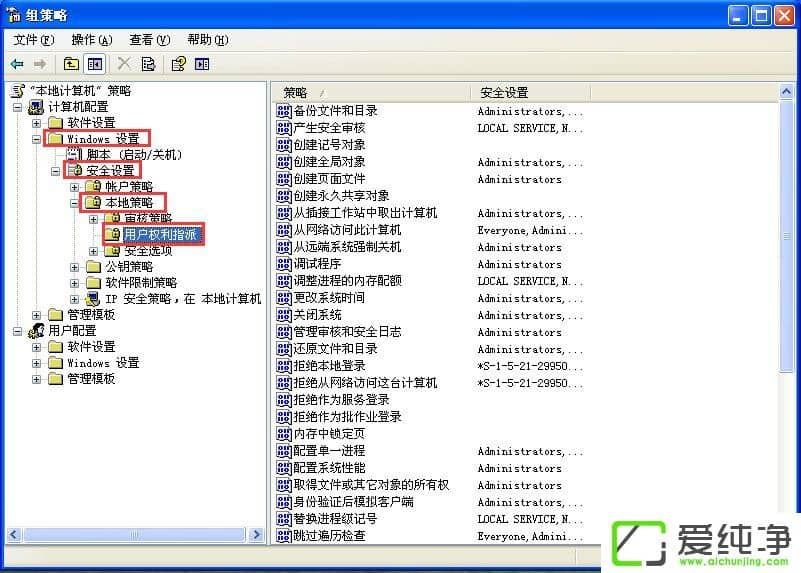Collapse the 本地策略 node
Image resolution: width=801 pixels, height=573 pixels.
coord(75,203)
